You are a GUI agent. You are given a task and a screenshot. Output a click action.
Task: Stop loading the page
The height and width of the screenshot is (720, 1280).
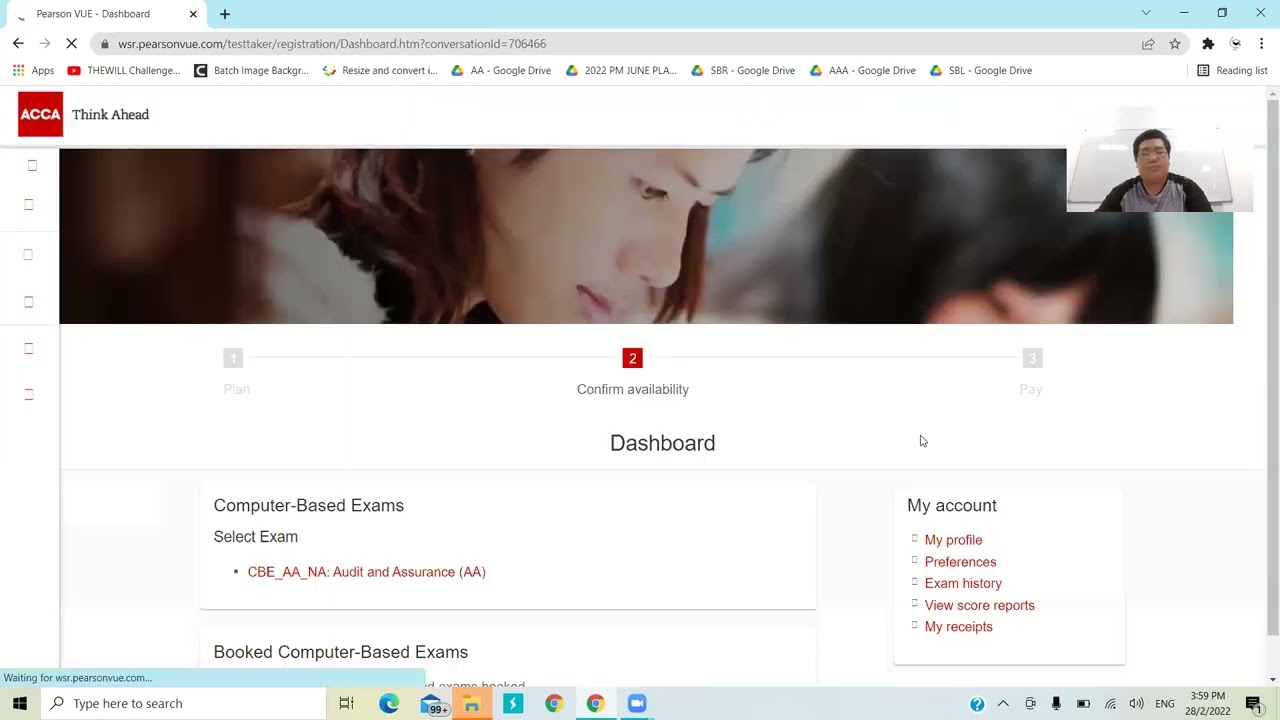73,44
